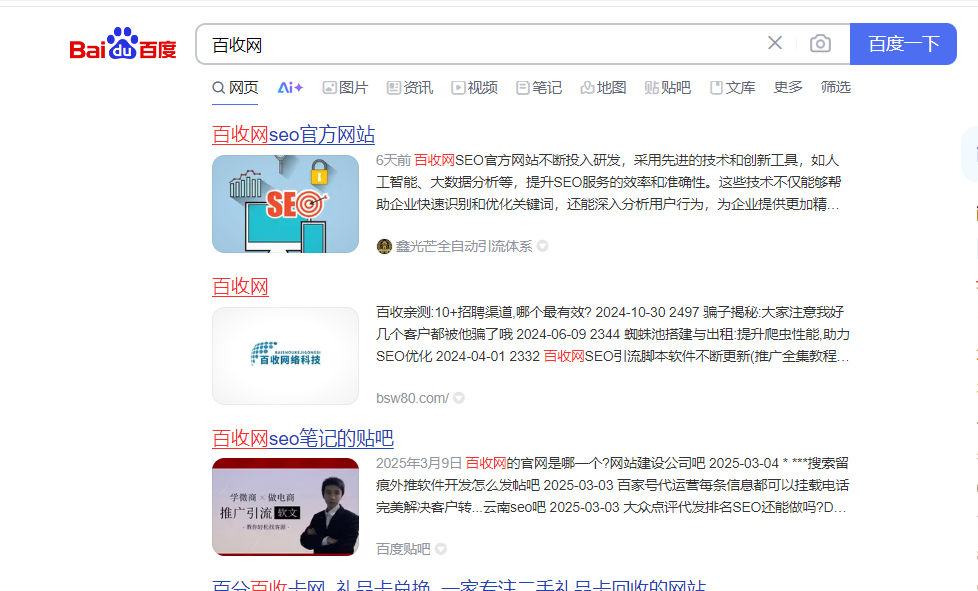Click snippet text starting 百收亲测:10+招聘渠道
The width and height of the screenshot is (978, 591).
click(x=613, y=334)
